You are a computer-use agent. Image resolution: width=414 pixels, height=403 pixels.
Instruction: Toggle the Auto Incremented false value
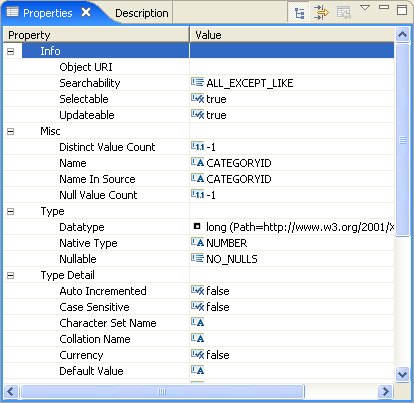pos(218,291)
